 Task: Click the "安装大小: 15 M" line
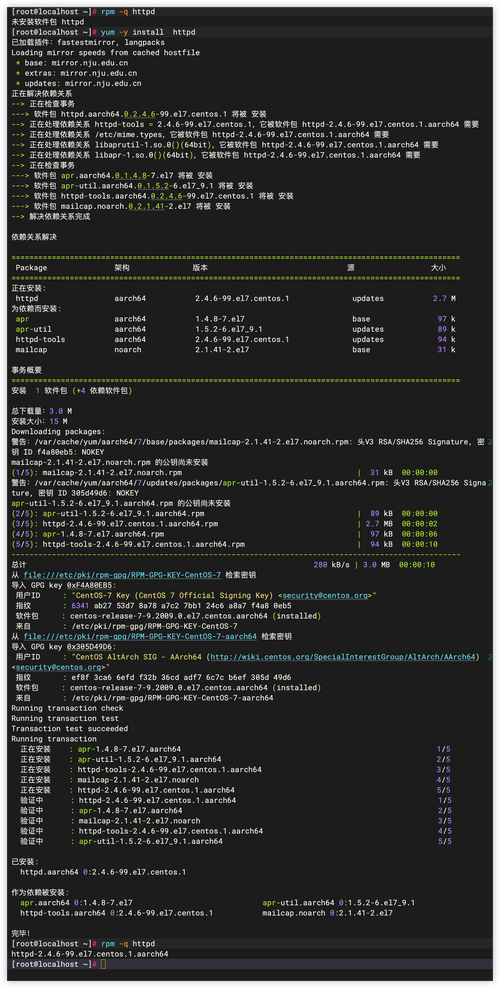(x=40, y=421)
